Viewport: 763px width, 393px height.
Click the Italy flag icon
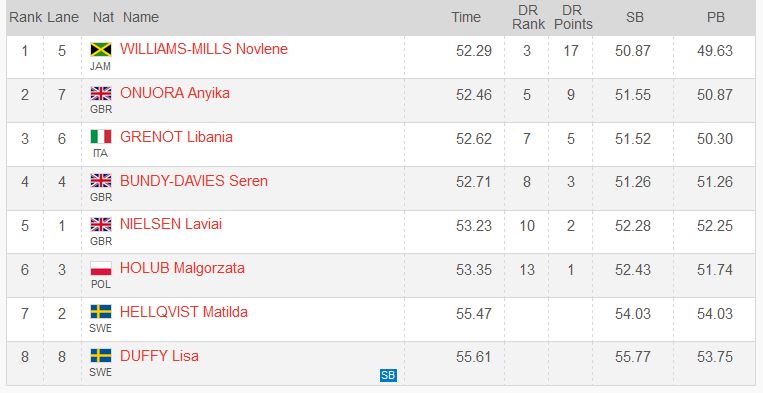pyautogui.click(x=101, y=137)
